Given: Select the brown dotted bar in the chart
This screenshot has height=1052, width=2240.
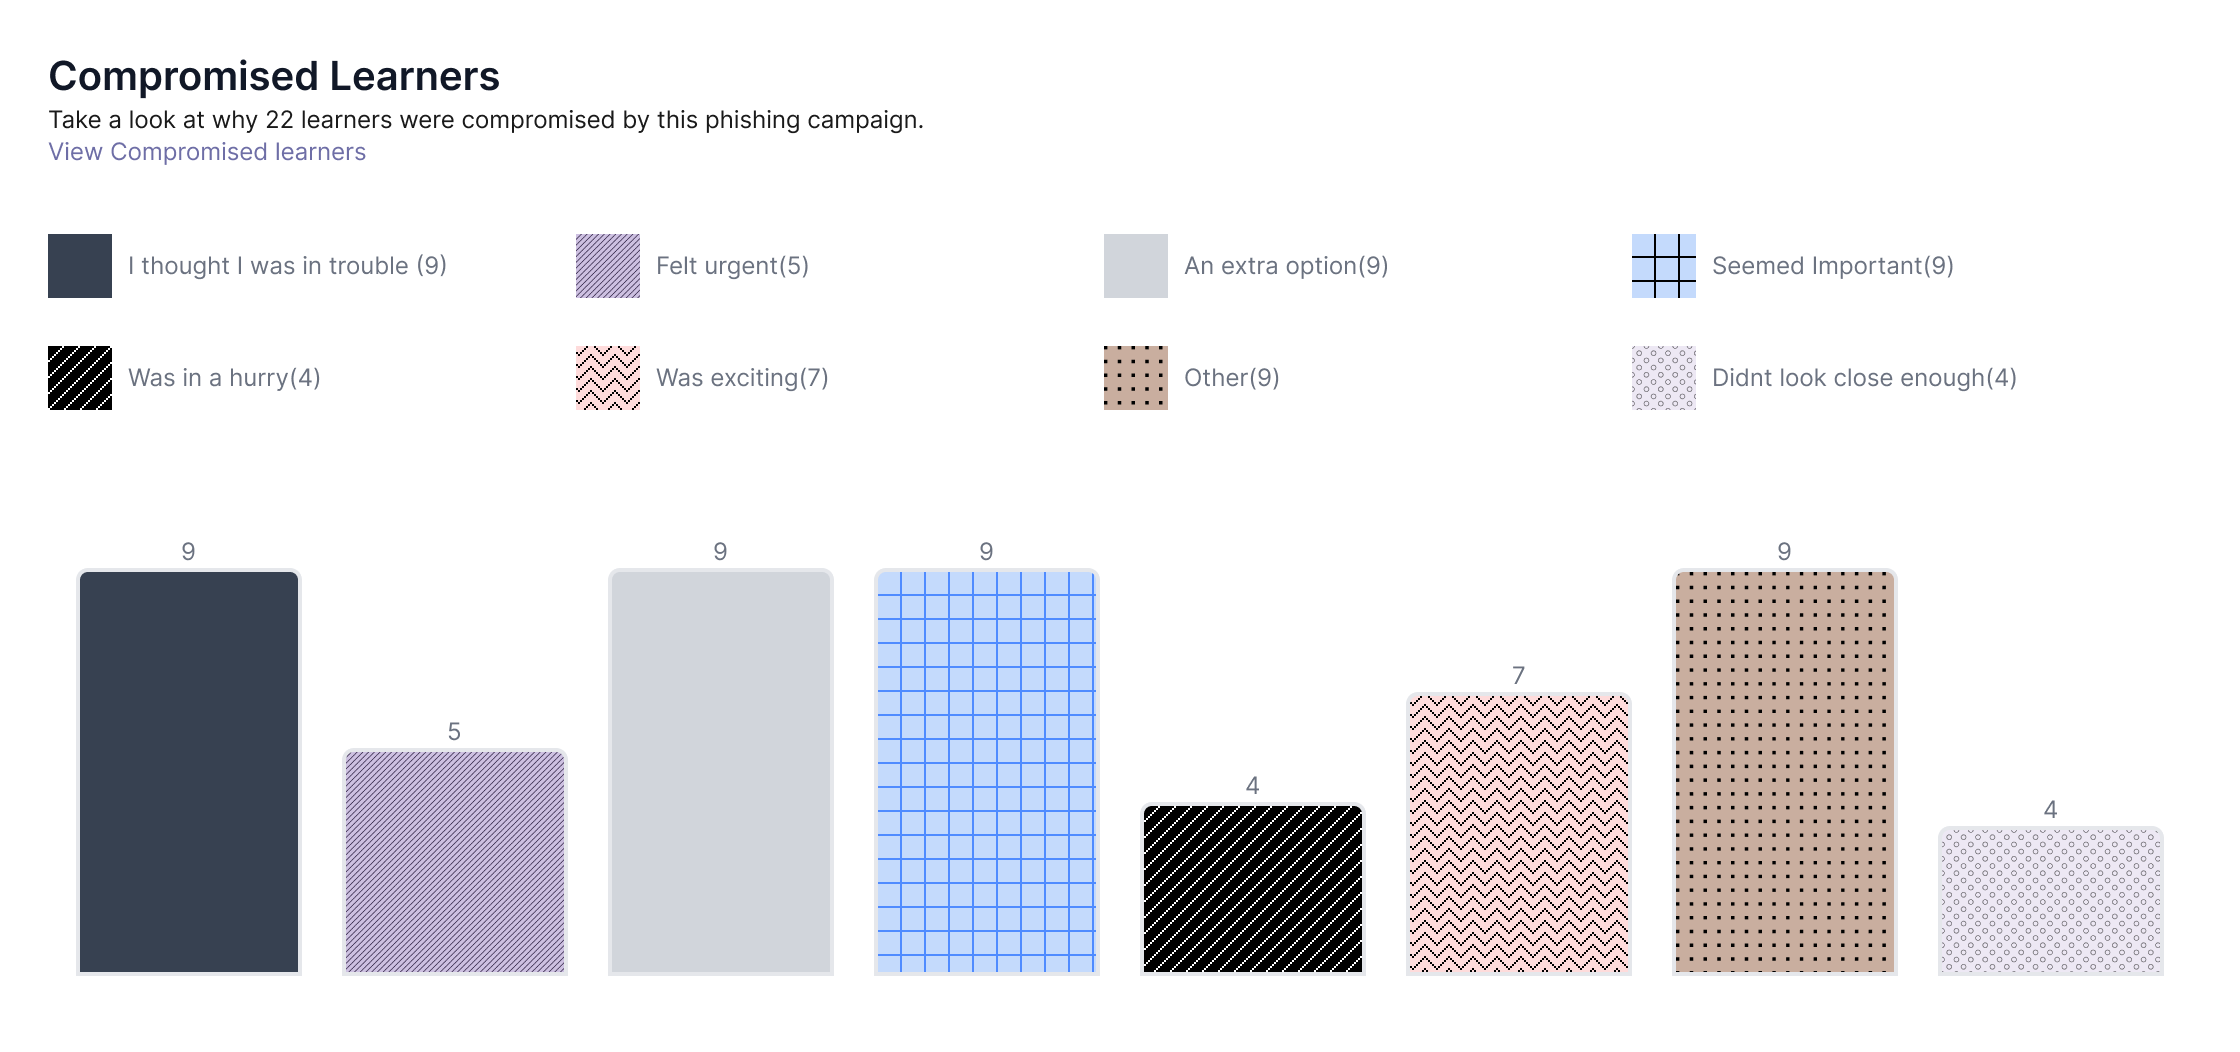Looking at the screenshot, I should [x=1785, y=772].
